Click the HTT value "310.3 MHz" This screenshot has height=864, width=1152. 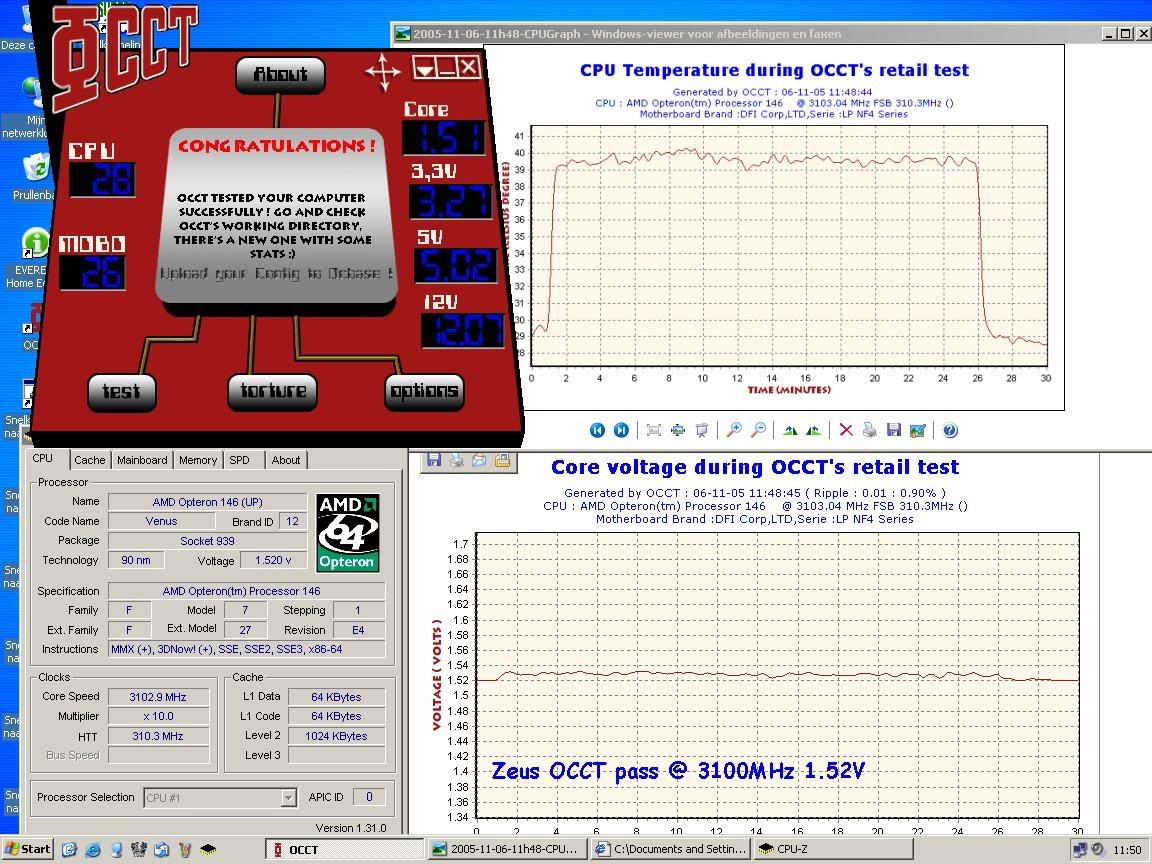click(158, 736)
